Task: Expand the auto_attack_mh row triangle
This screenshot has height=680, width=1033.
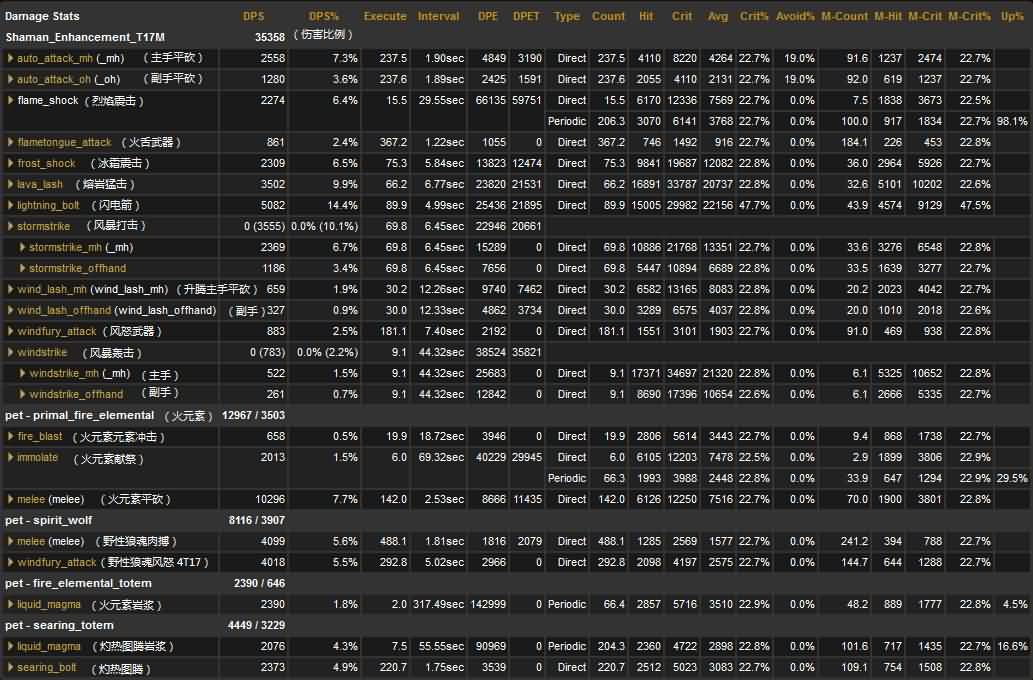Action: click(x=10, y=58)
